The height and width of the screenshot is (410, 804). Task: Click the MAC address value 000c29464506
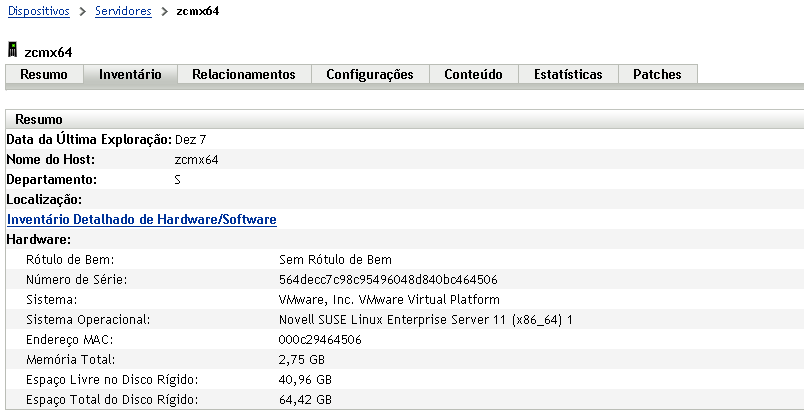point(320,339)
